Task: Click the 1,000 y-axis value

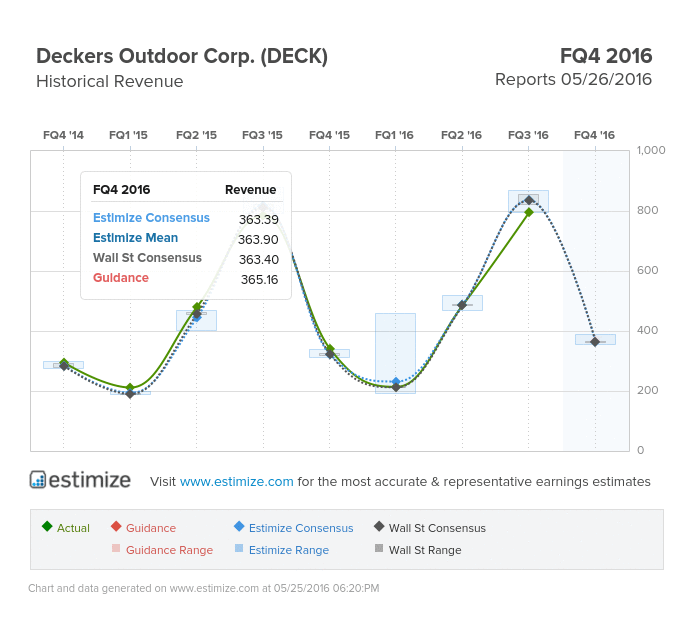Action: point(651,150)
